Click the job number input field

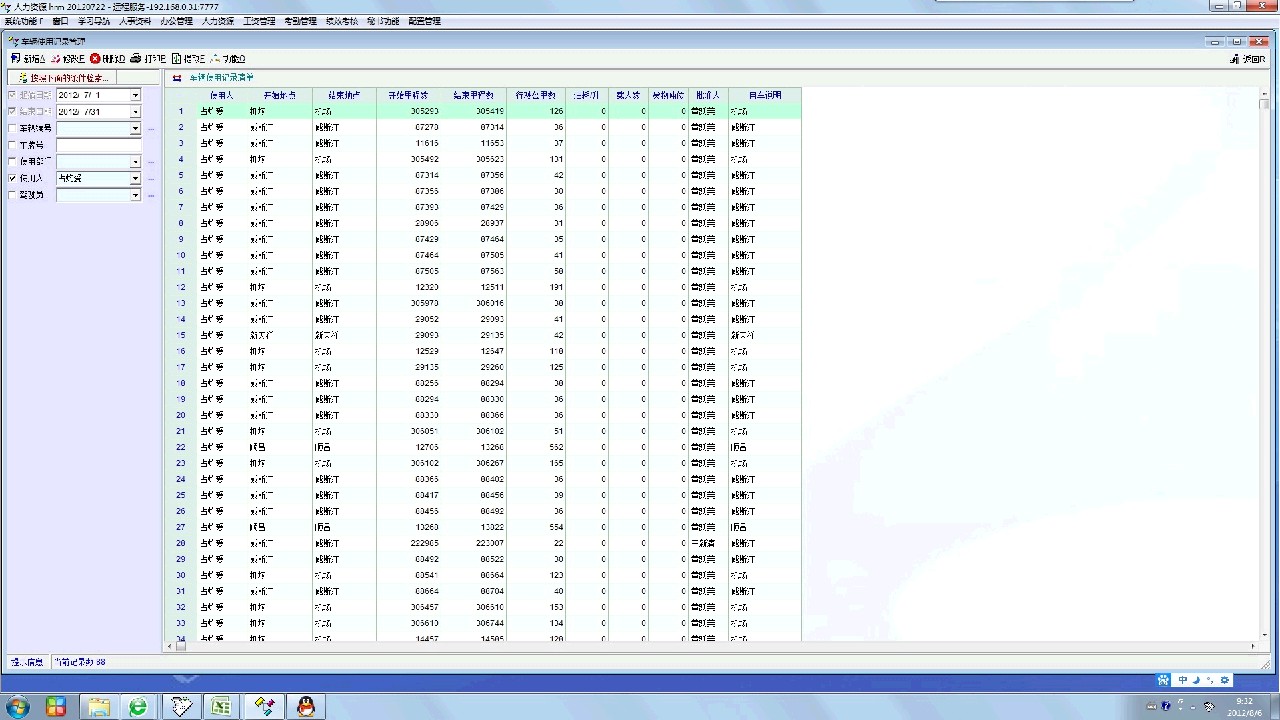click(x=98, y=145)
